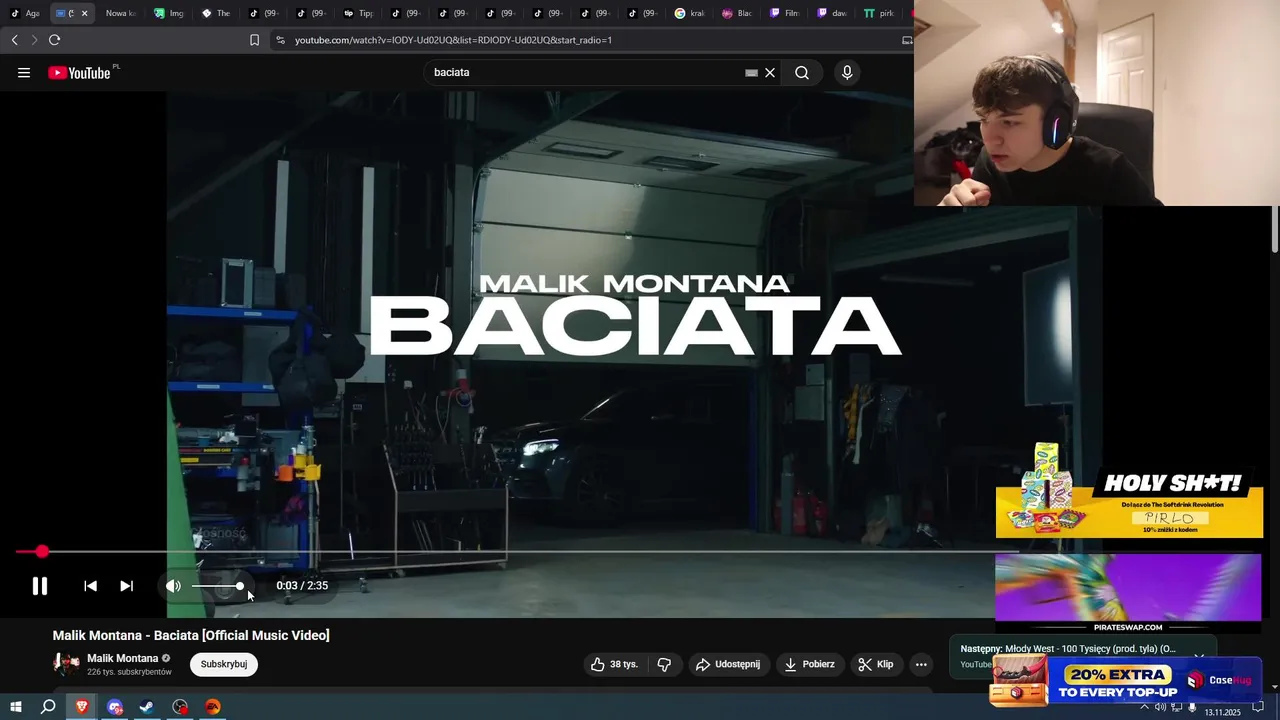Subscribe with the Subskrybuj button

224,664
